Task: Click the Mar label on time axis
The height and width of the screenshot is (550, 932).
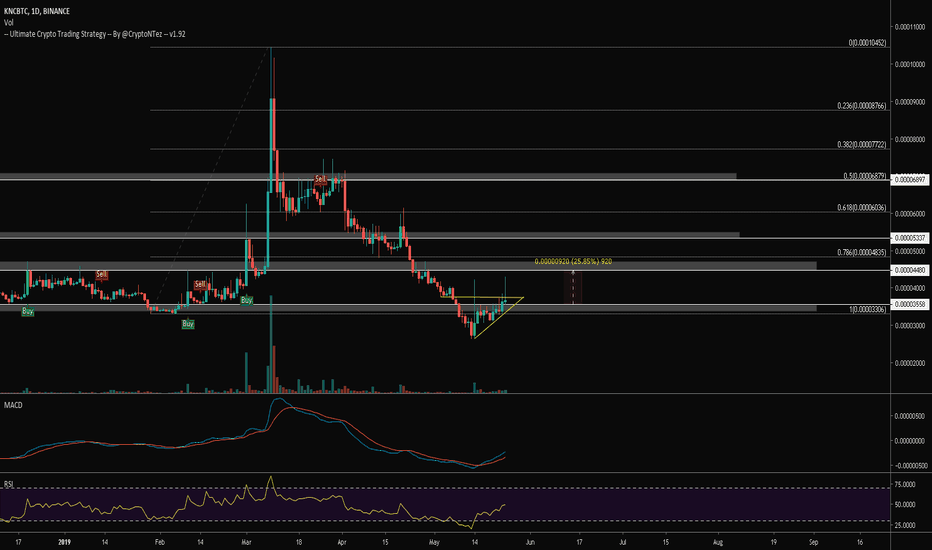Action: tap(247, 542)
